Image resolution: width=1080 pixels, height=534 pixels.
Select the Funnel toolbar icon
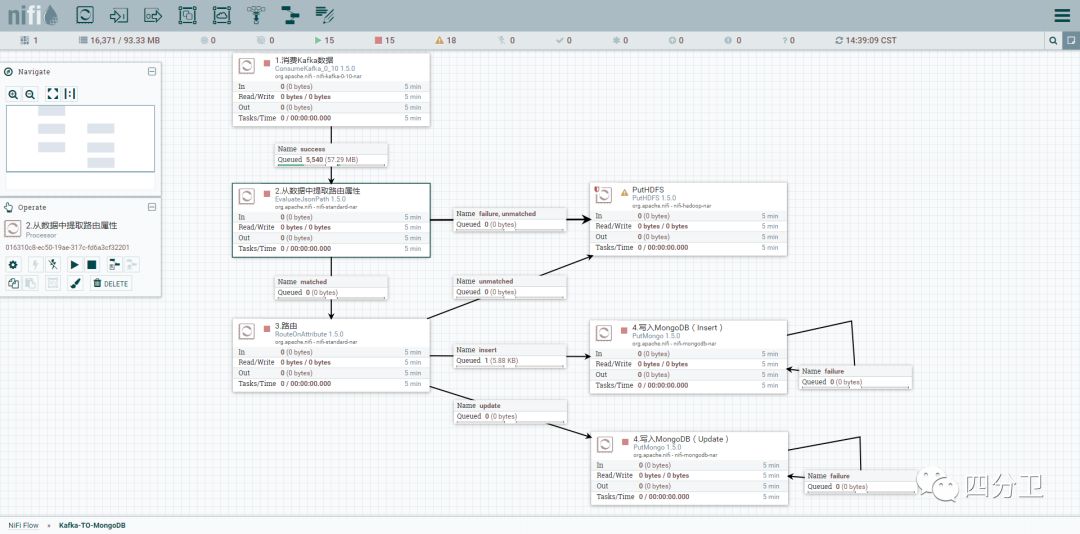tap(256, 15)
